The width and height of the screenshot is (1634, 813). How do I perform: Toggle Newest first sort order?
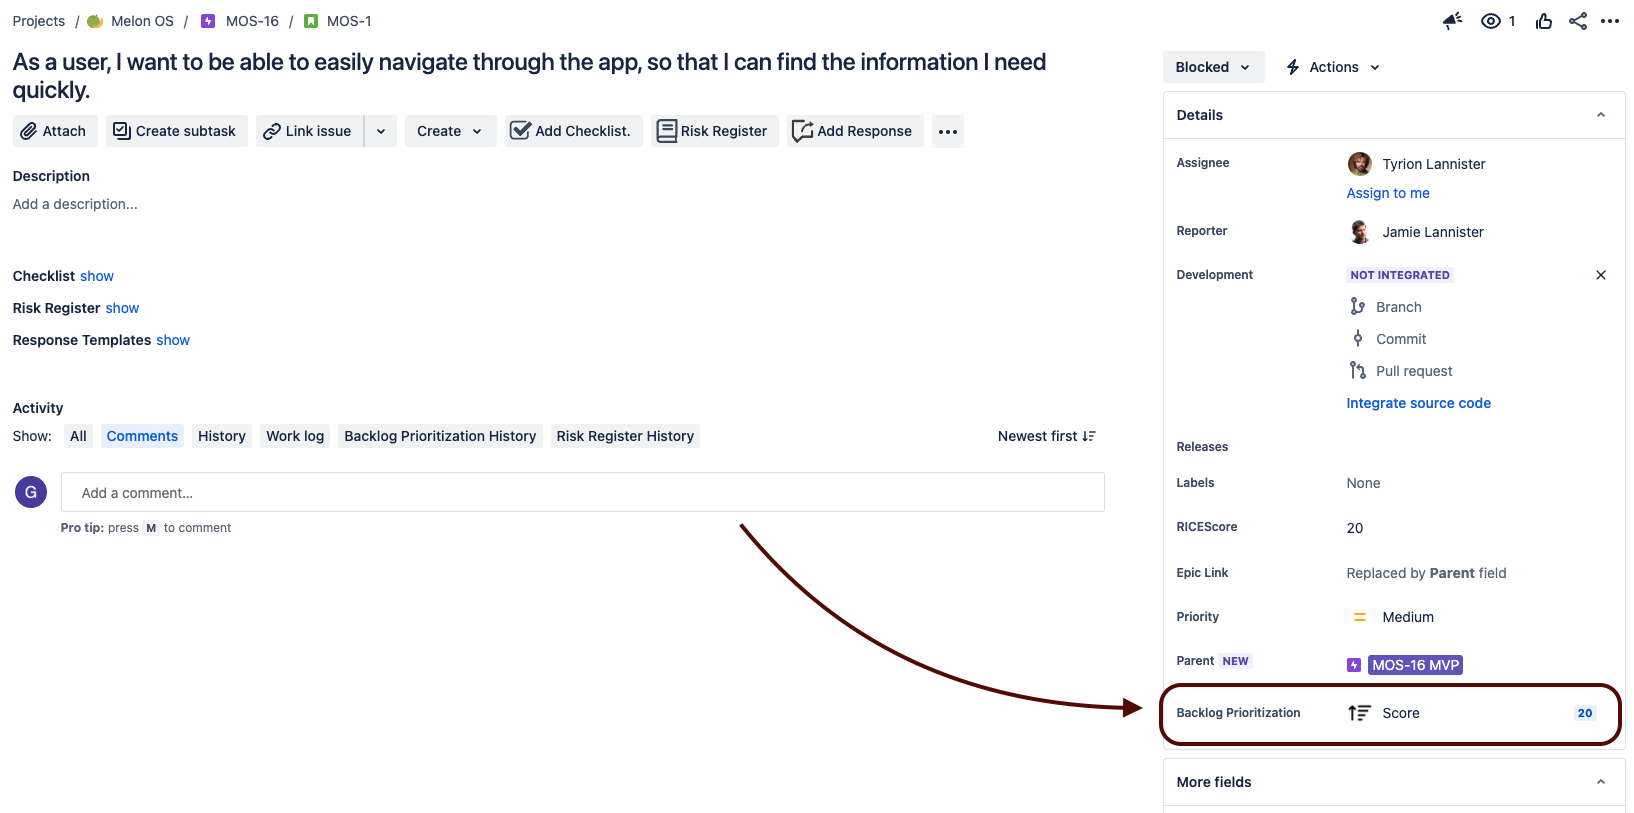click(x=1046, y=436)
